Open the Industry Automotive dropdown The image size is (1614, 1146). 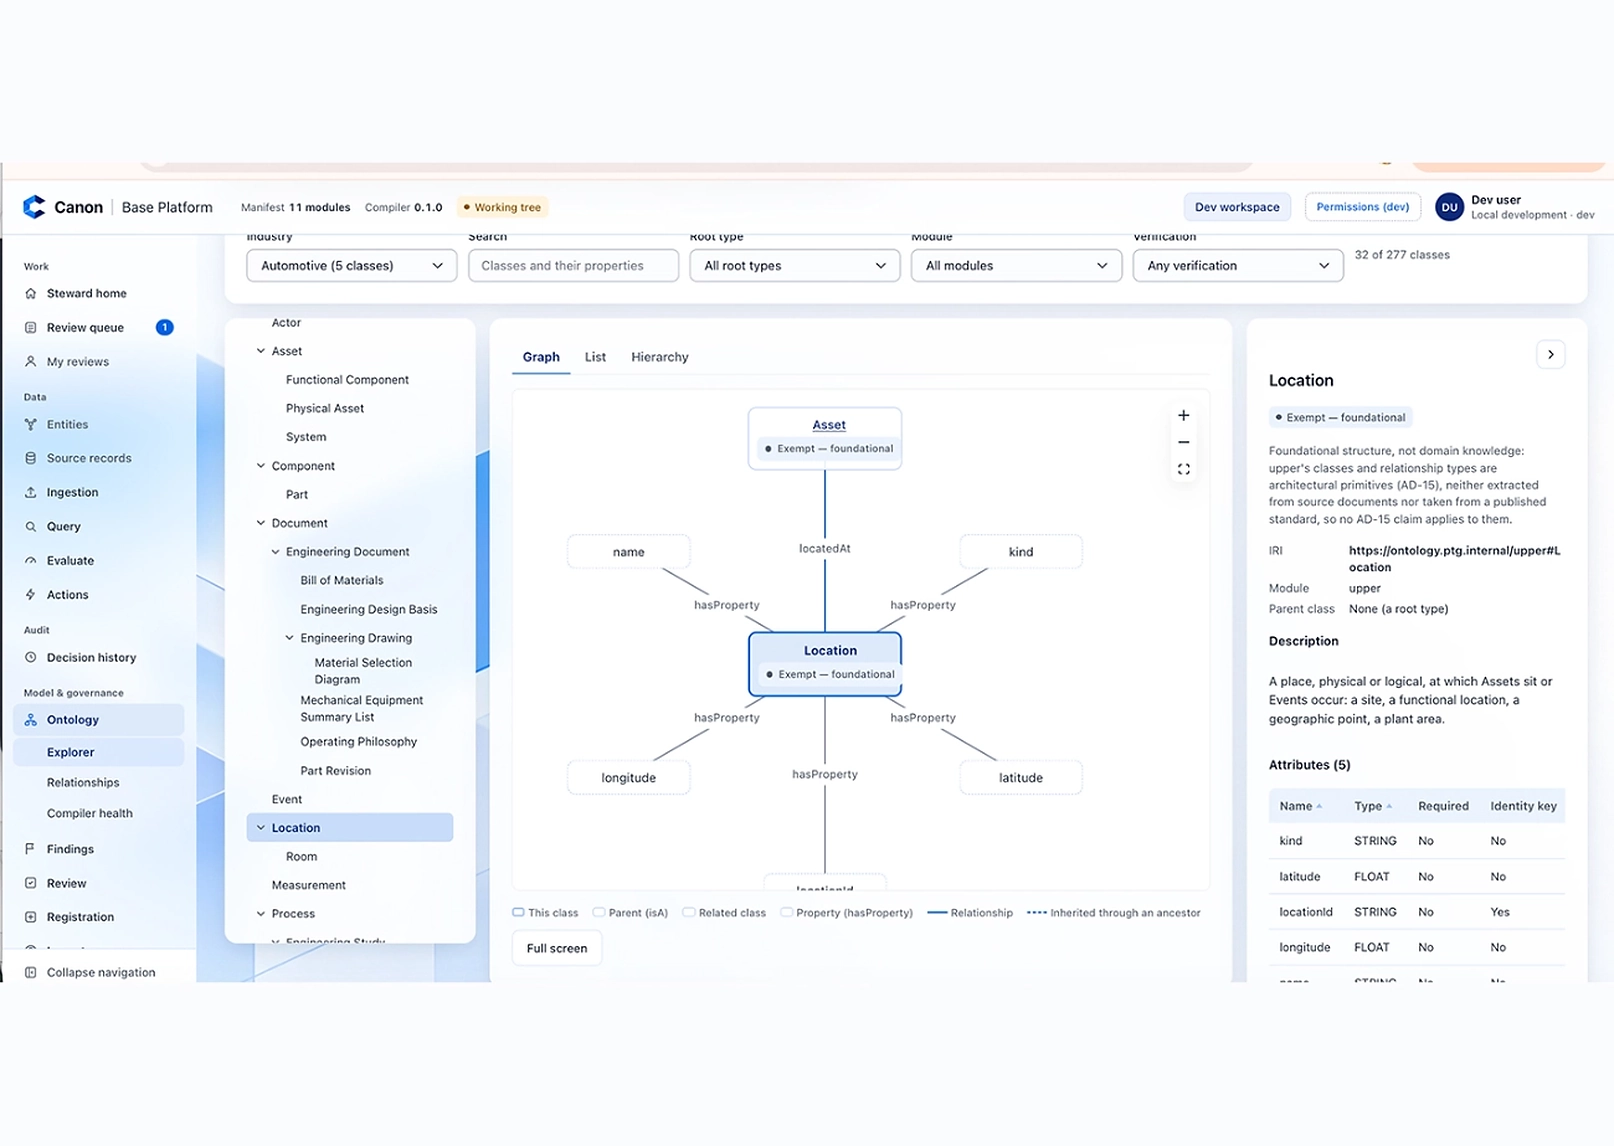(351, 265)
